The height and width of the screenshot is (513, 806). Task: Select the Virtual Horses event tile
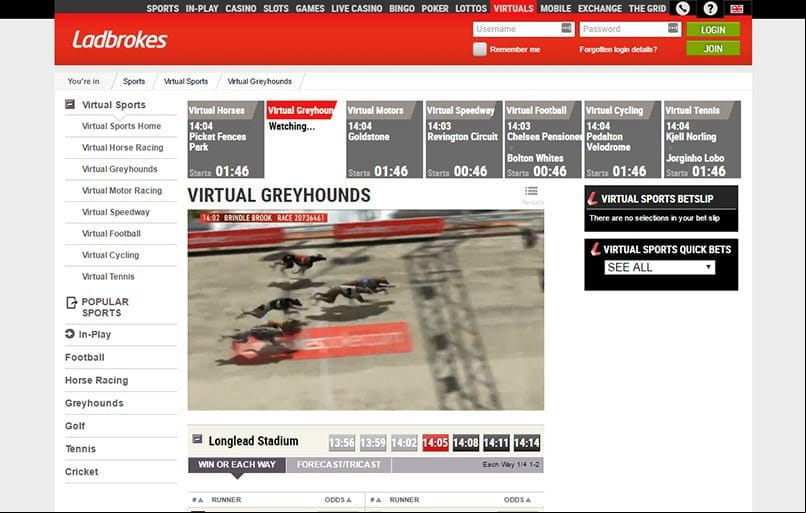pyautogui.click(x=226, y=139)
